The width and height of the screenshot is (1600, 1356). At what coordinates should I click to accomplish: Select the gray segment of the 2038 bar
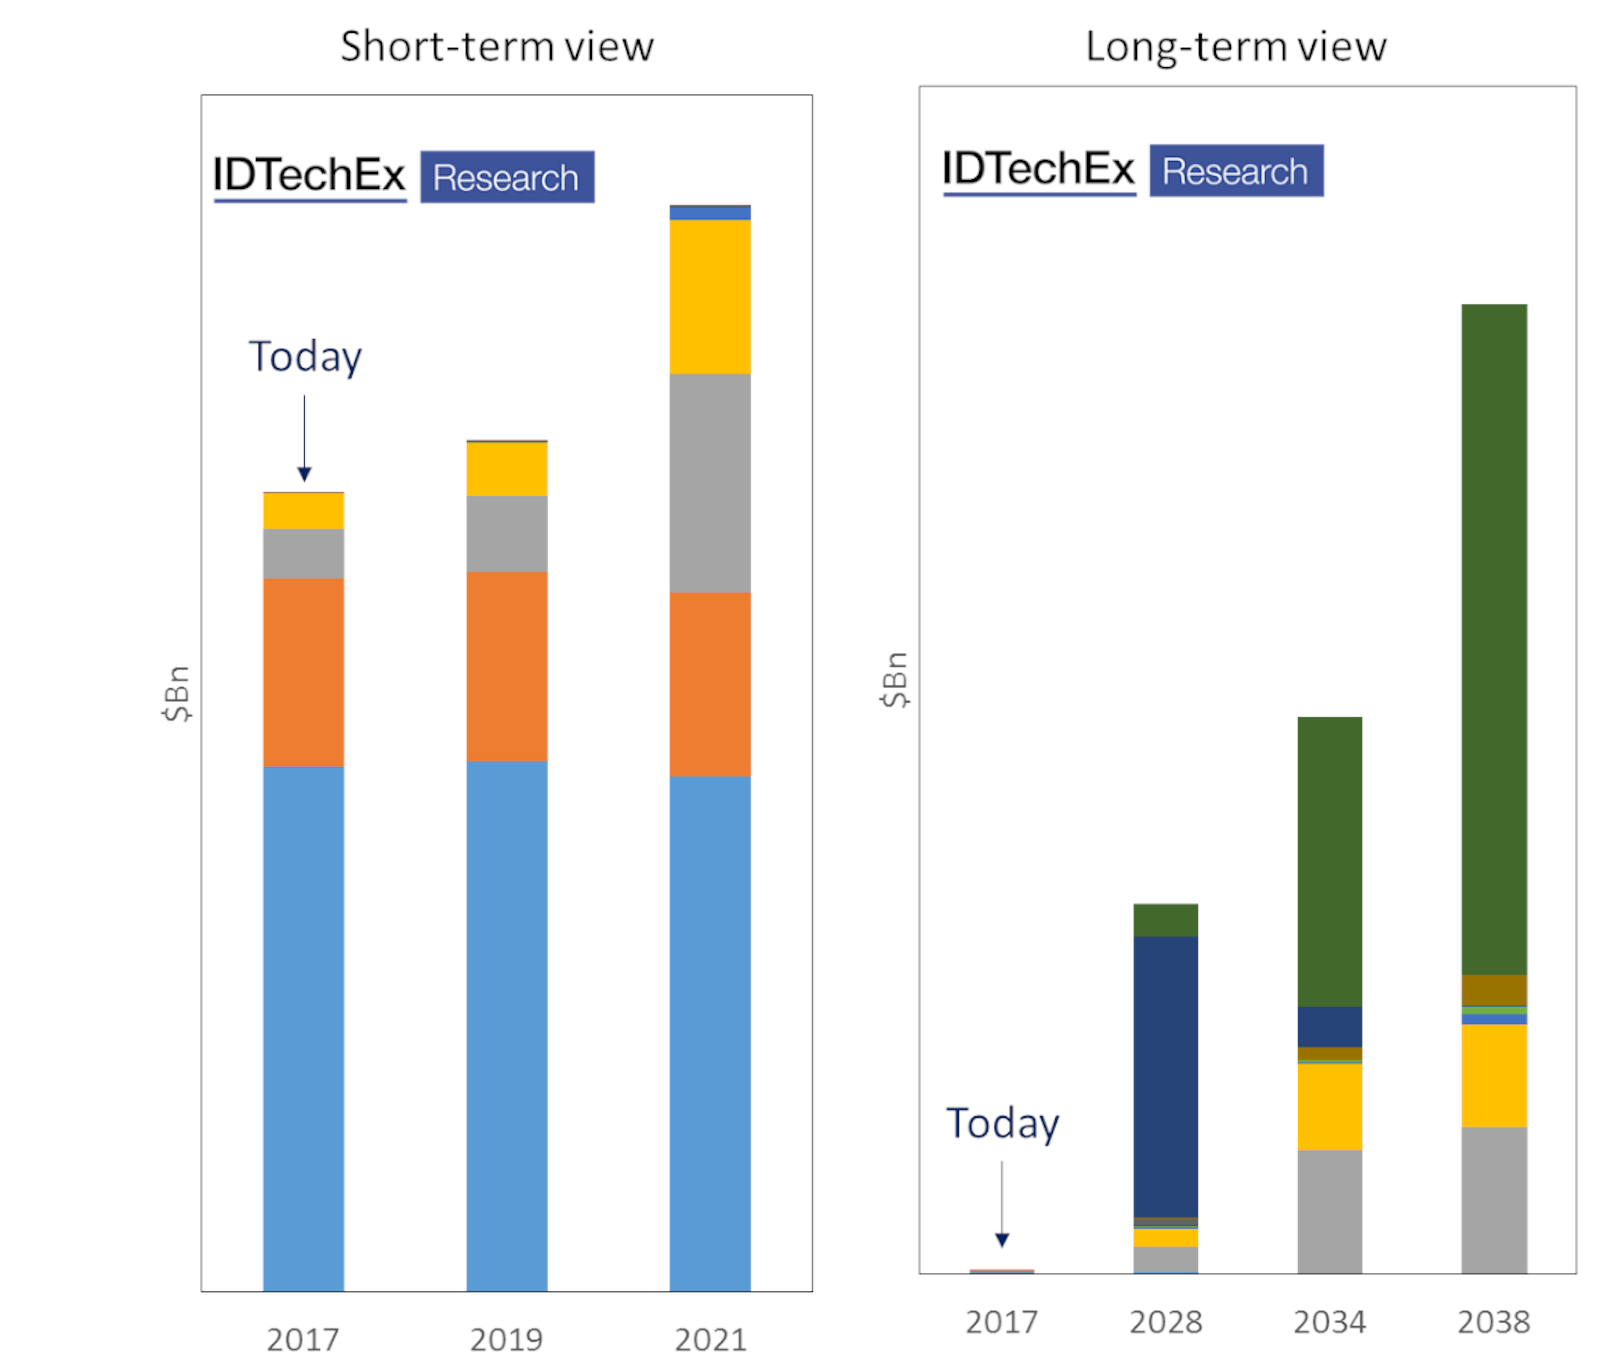1494,1200
